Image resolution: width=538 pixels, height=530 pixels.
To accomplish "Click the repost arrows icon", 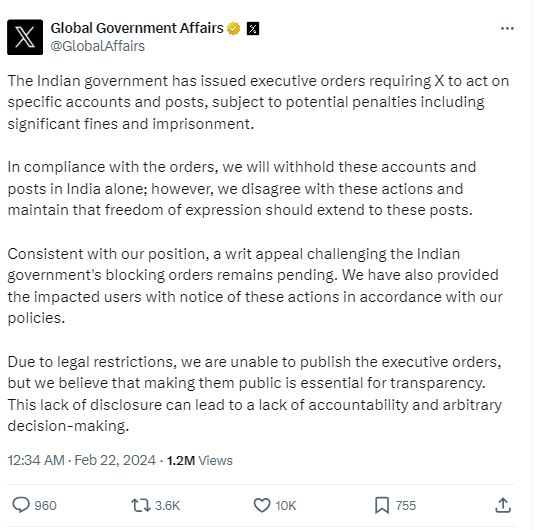I will point(141,505).
